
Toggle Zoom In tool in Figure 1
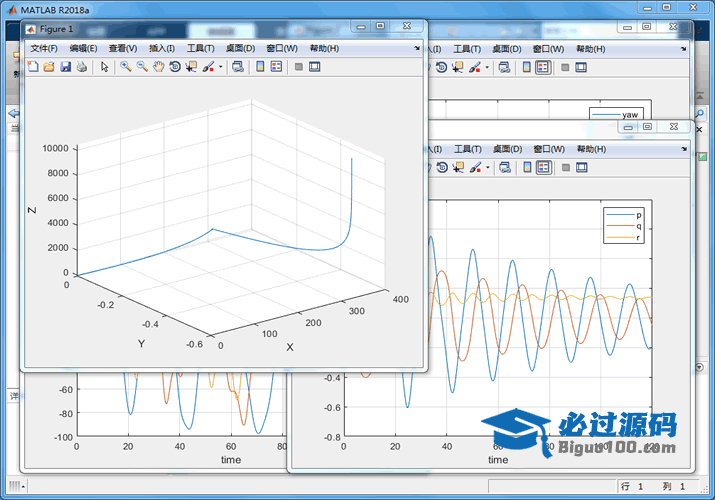pyautogui.click(x=126, y=67)
